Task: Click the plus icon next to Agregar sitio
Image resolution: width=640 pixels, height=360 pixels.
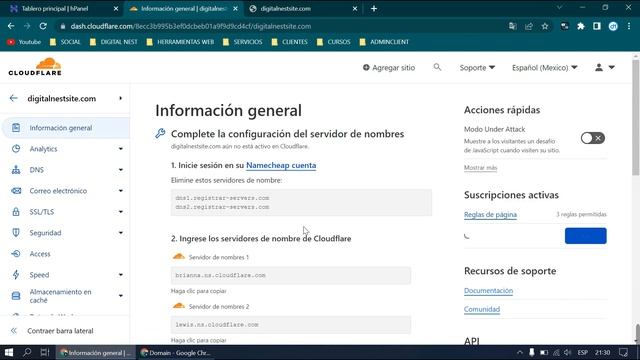Action: coord(366,67)
